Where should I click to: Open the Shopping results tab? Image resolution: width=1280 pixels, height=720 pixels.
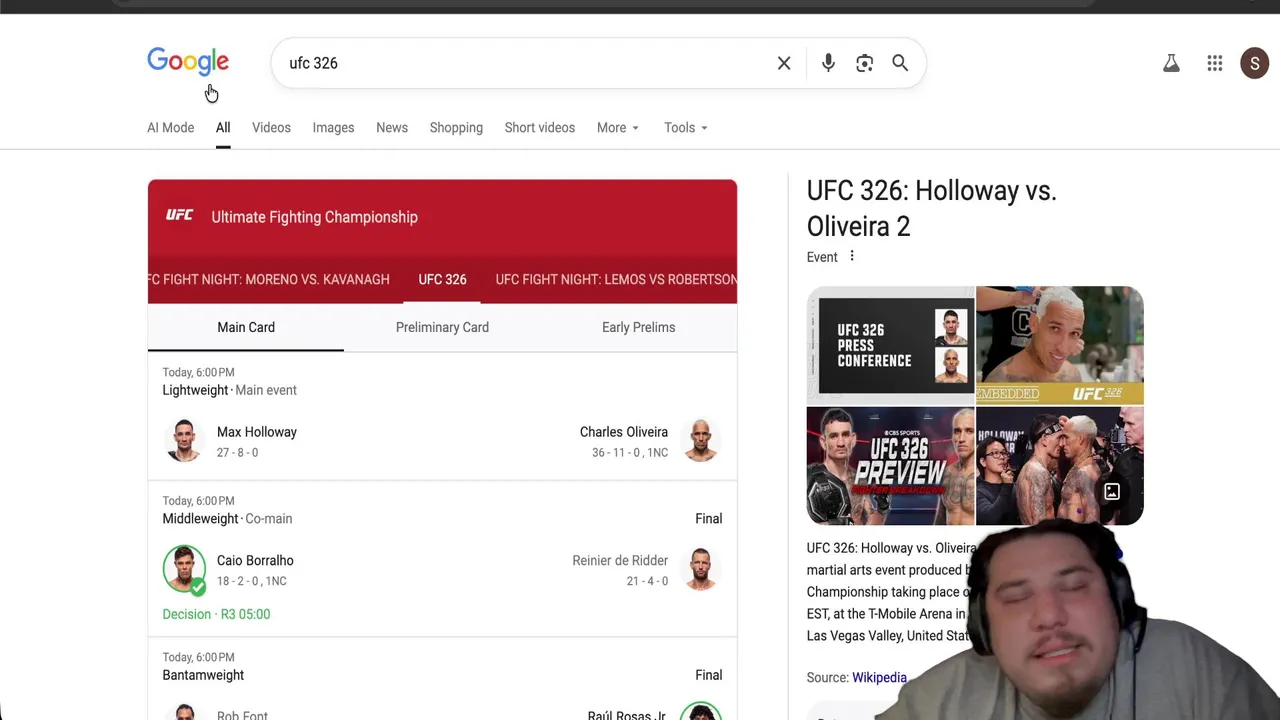coord(456,128)
